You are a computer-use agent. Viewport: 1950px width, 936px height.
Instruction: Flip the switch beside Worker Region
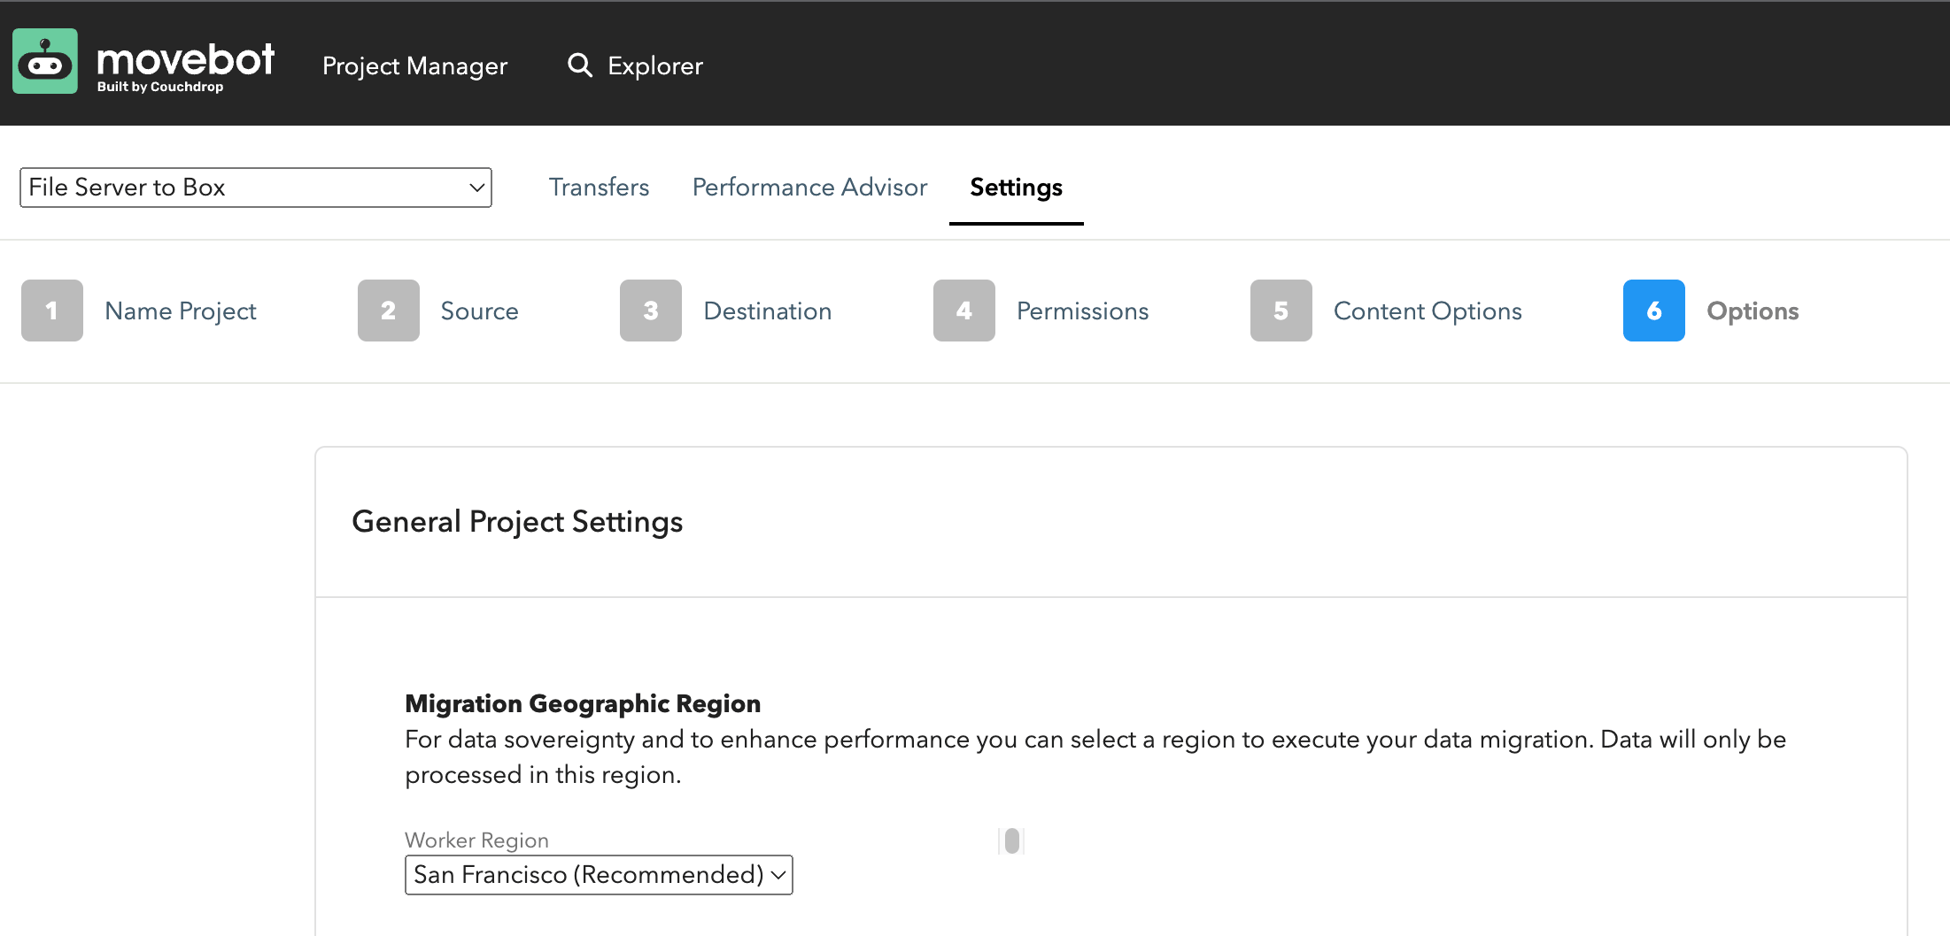click(1011, 841)
